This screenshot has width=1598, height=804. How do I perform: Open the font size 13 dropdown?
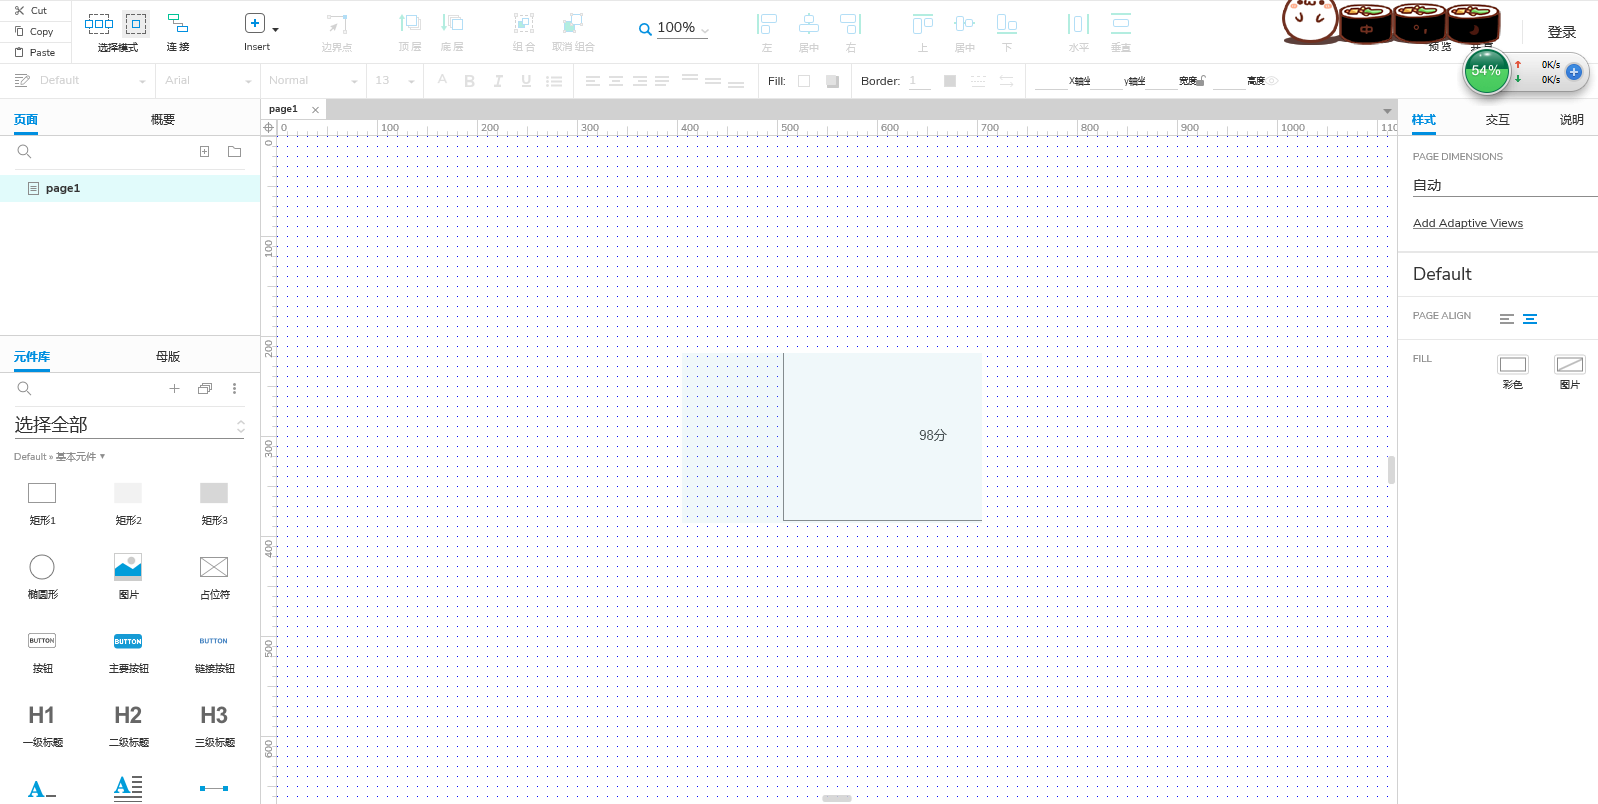click(x=395, y=80)
